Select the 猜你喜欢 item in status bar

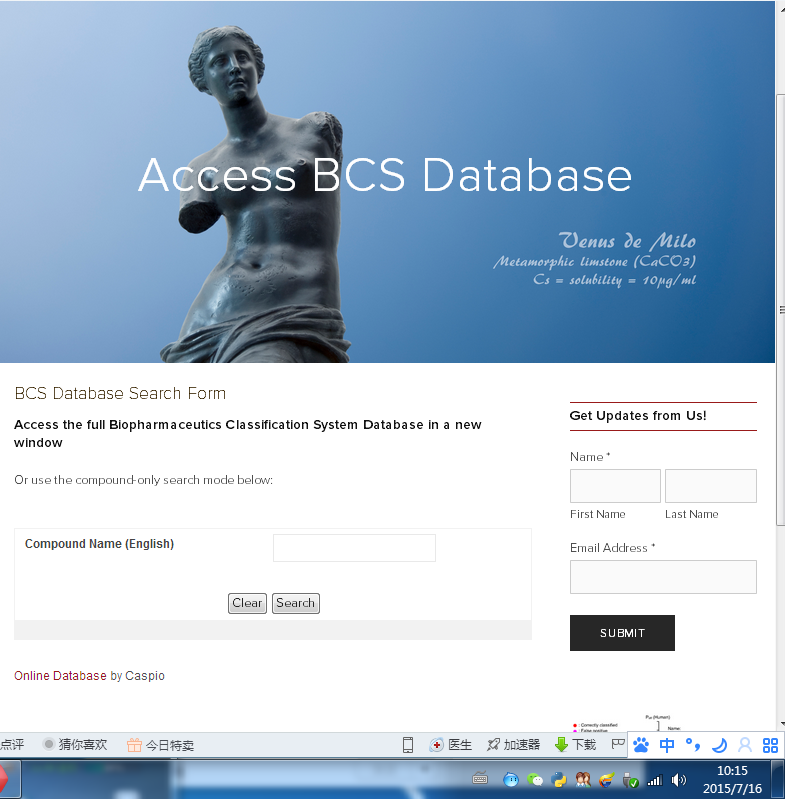tap(75, 745)
